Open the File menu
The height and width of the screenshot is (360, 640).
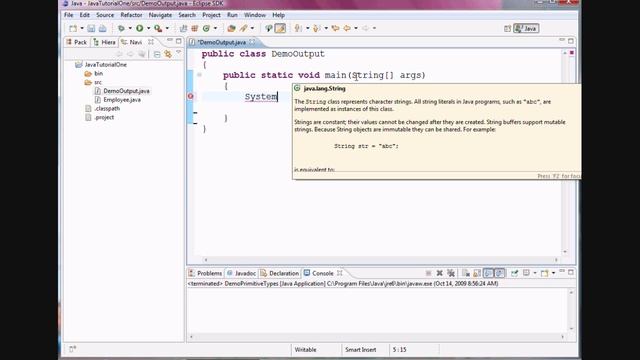(69, 15)
